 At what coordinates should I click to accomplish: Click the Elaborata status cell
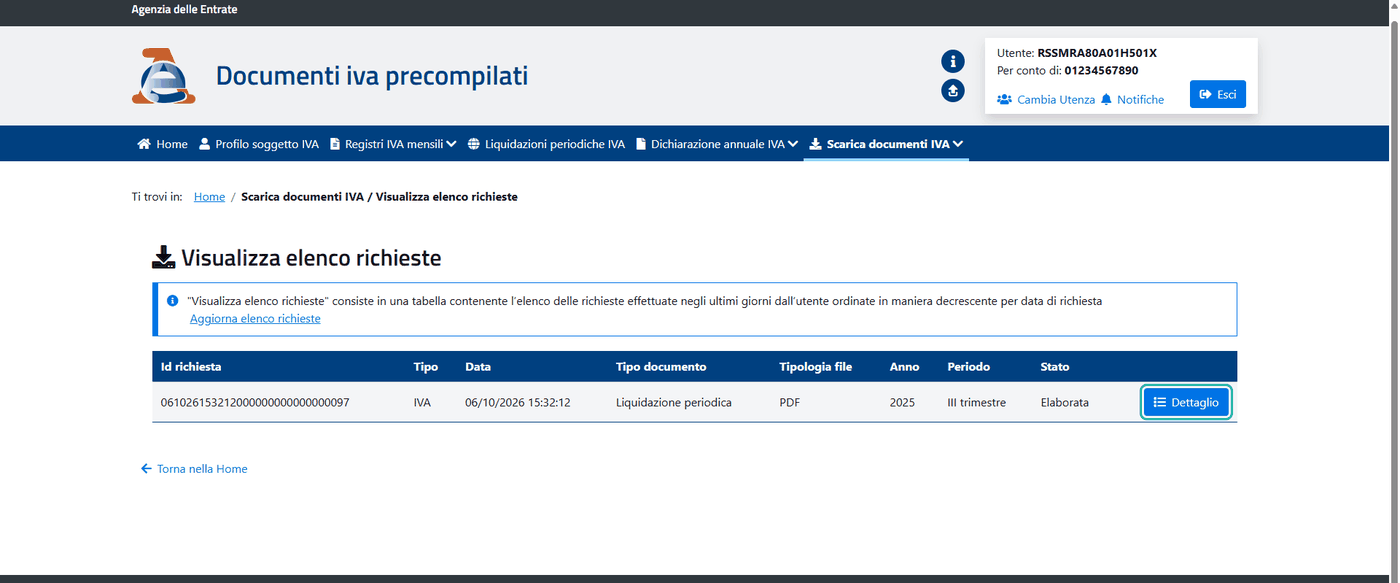click(1064, 402)
